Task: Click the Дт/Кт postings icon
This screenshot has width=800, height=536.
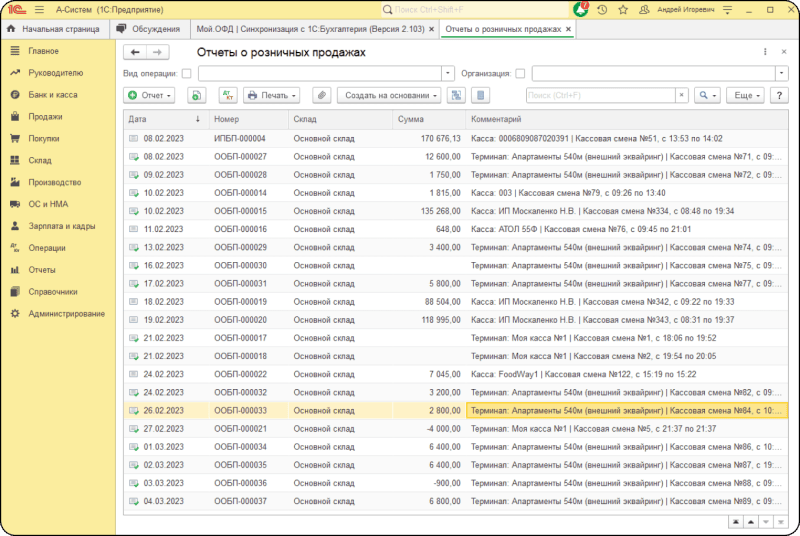Action: pyautogui.click(x=227, y=95)
